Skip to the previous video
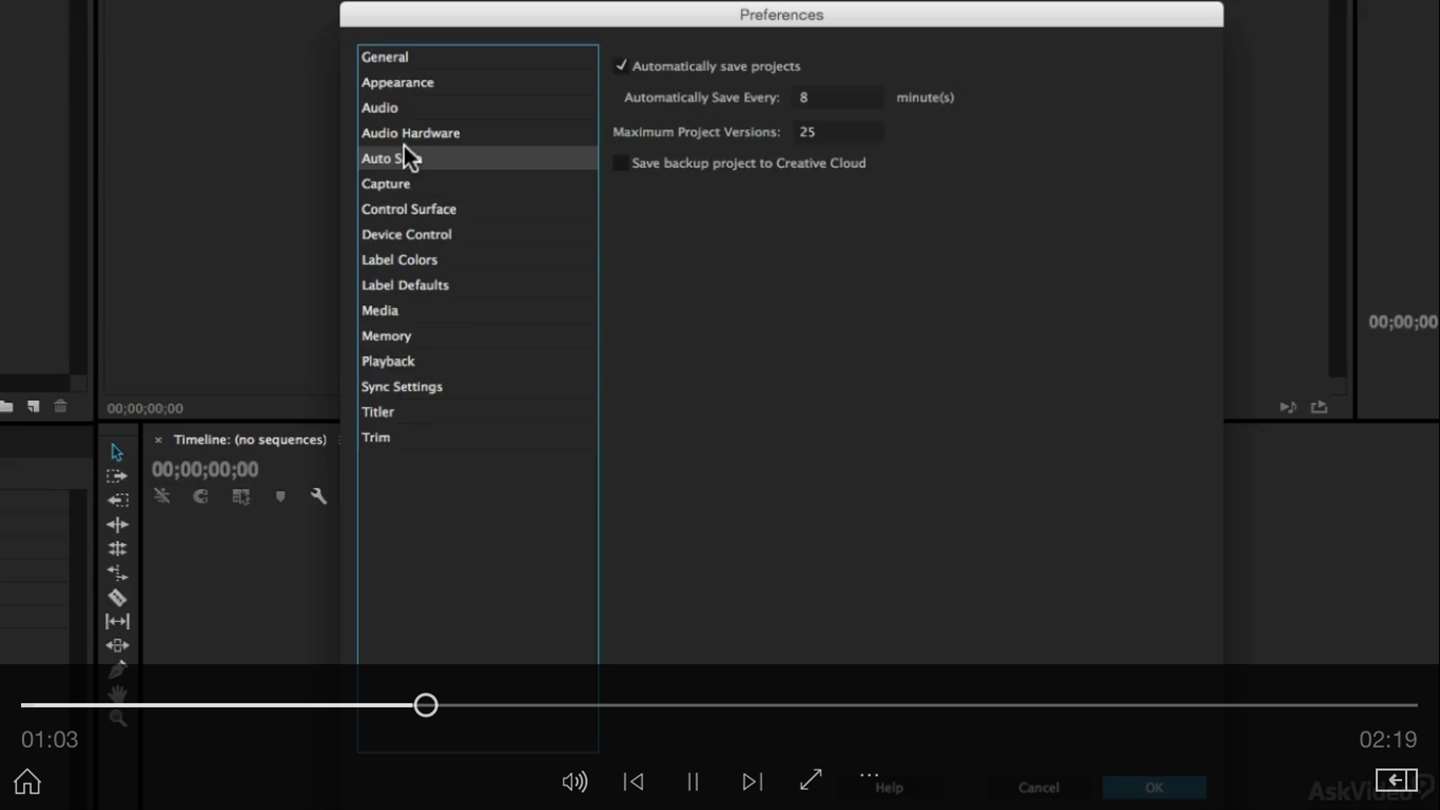The height and width of the screenshot is (810, 1440). coord(633,781)
